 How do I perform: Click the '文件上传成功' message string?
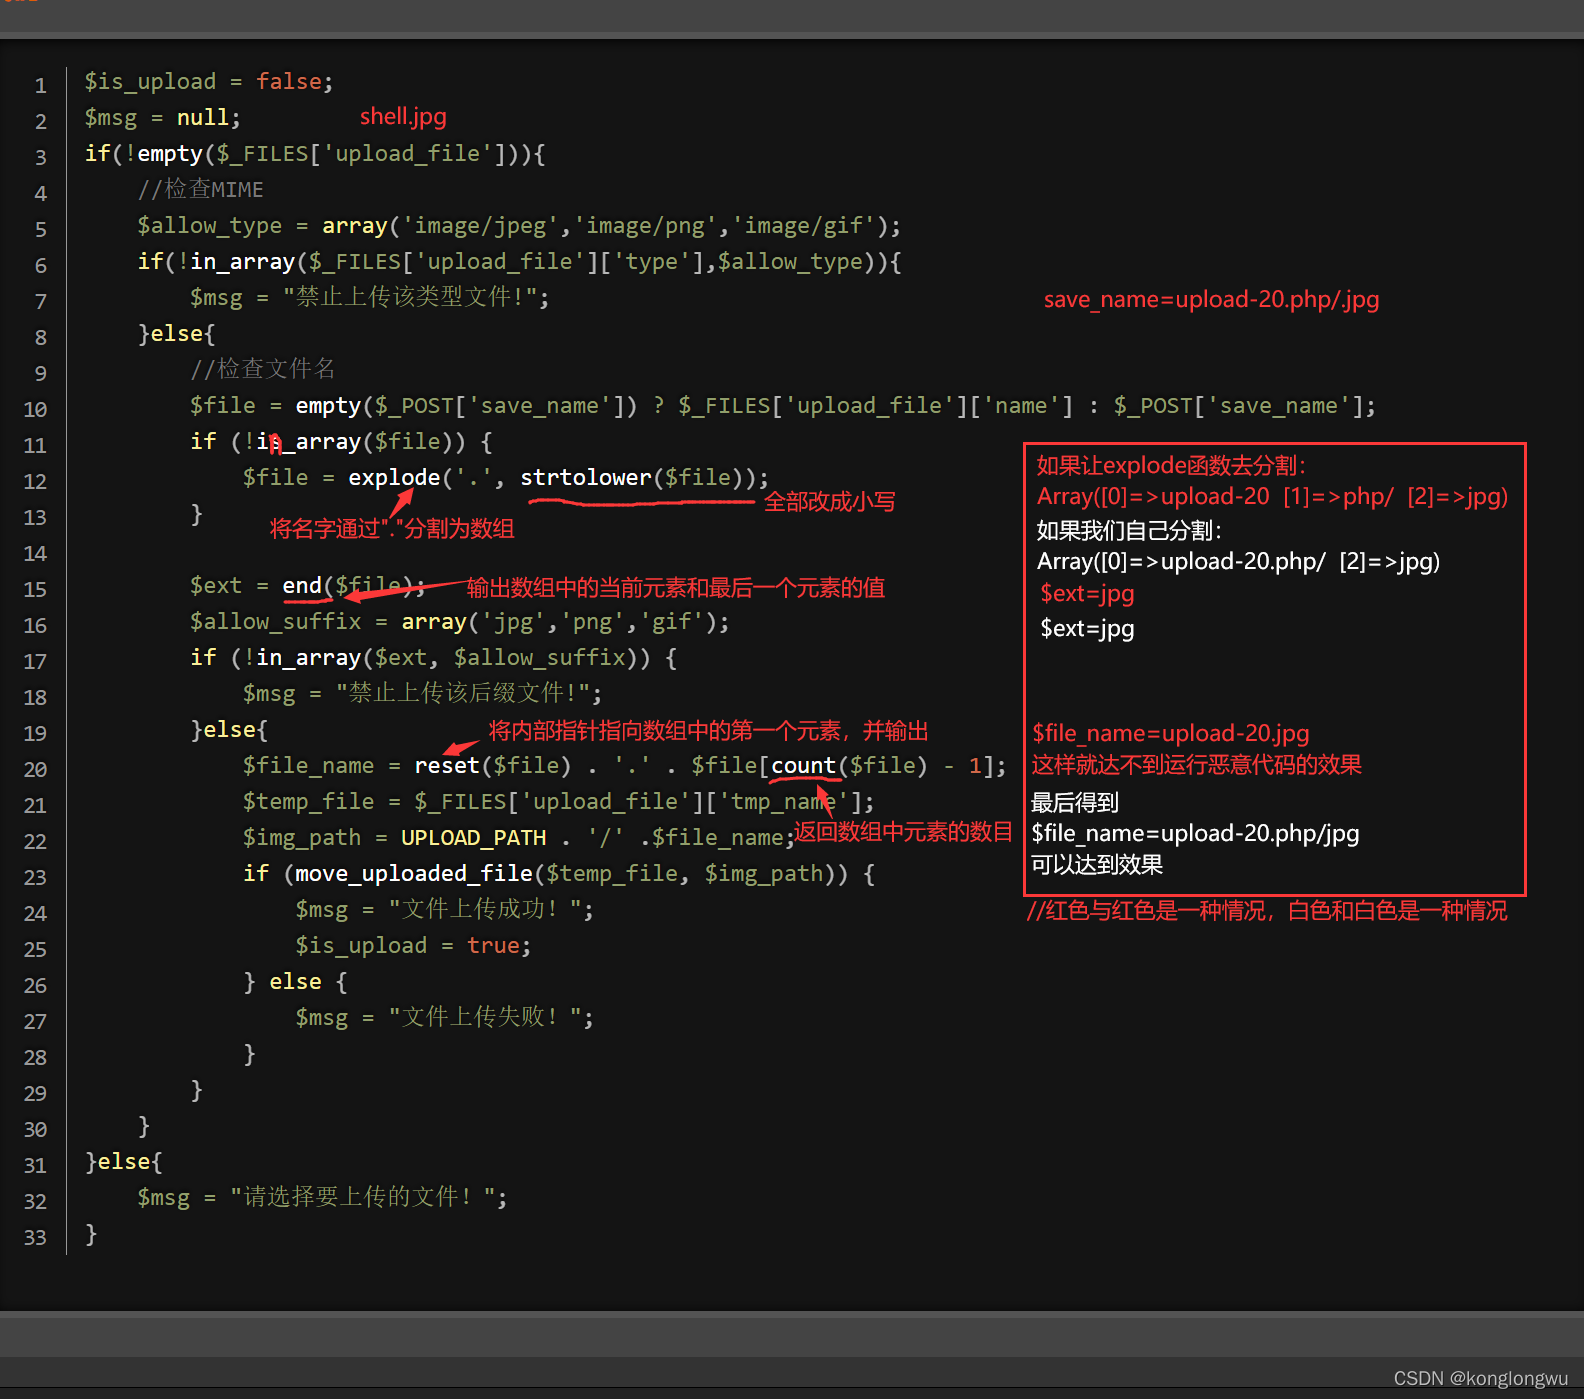point(484,909)
